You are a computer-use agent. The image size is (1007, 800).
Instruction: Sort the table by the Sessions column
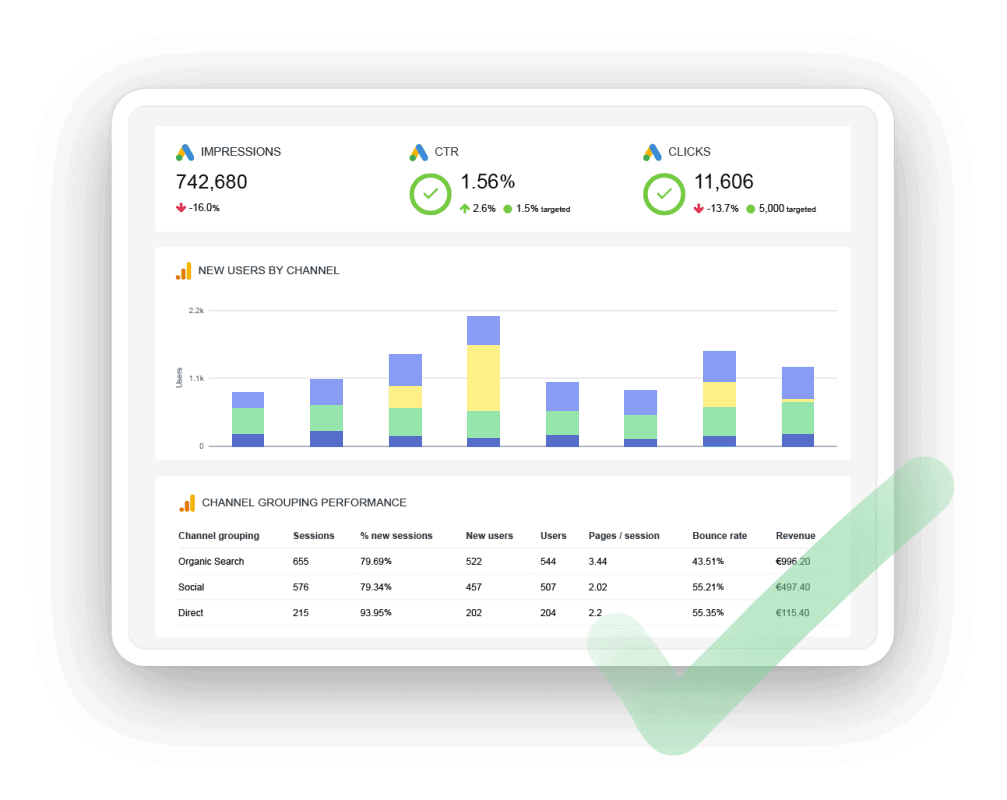click(x=313, y=535)
